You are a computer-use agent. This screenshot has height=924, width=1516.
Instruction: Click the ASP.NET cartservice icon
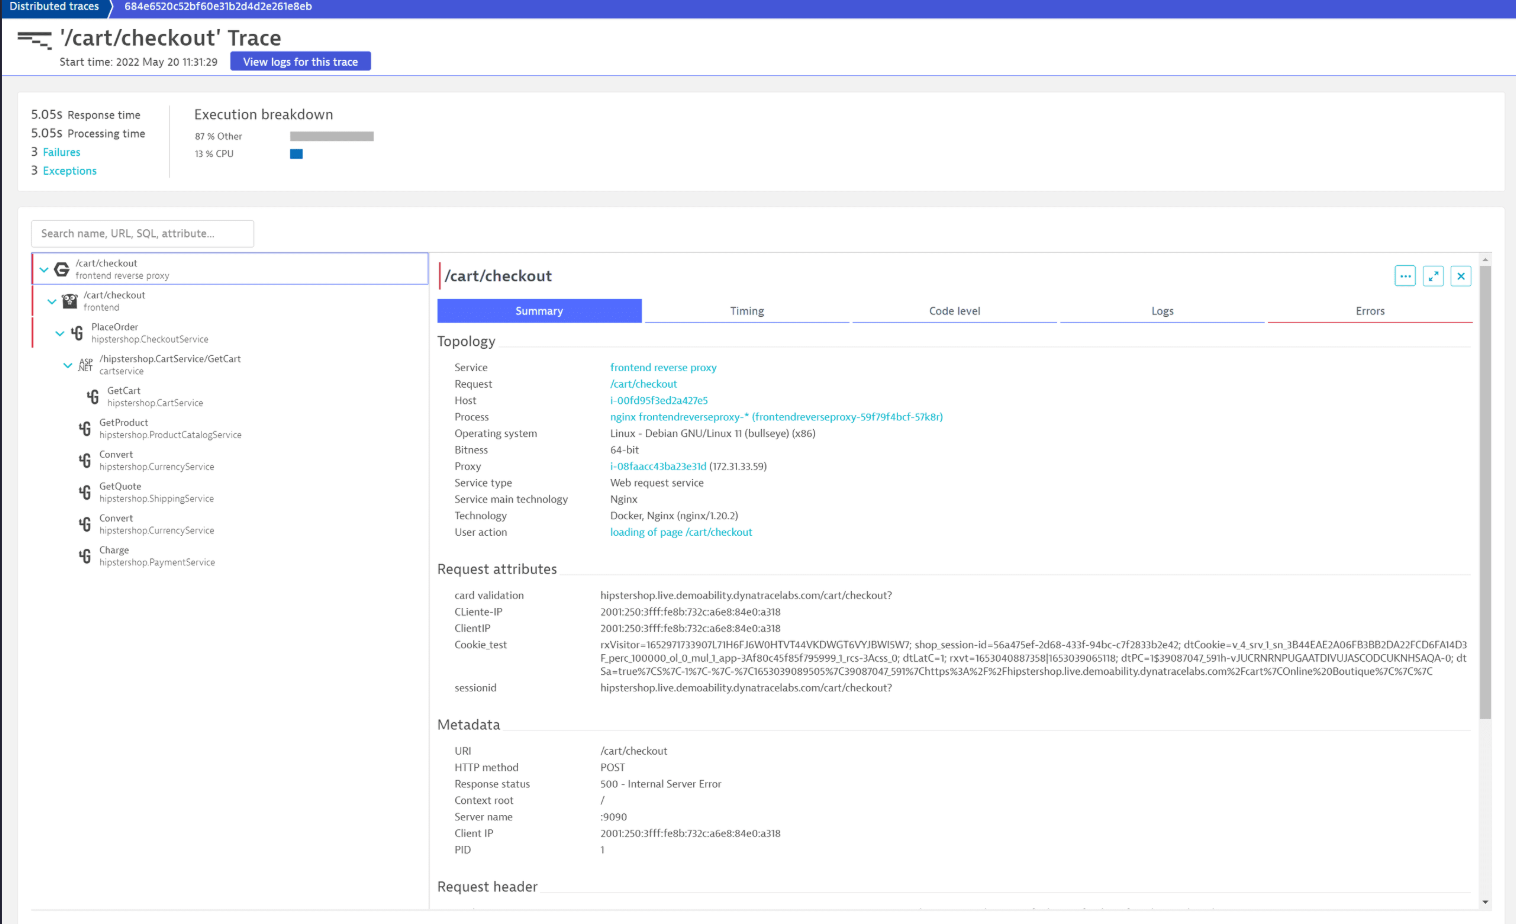86,365
